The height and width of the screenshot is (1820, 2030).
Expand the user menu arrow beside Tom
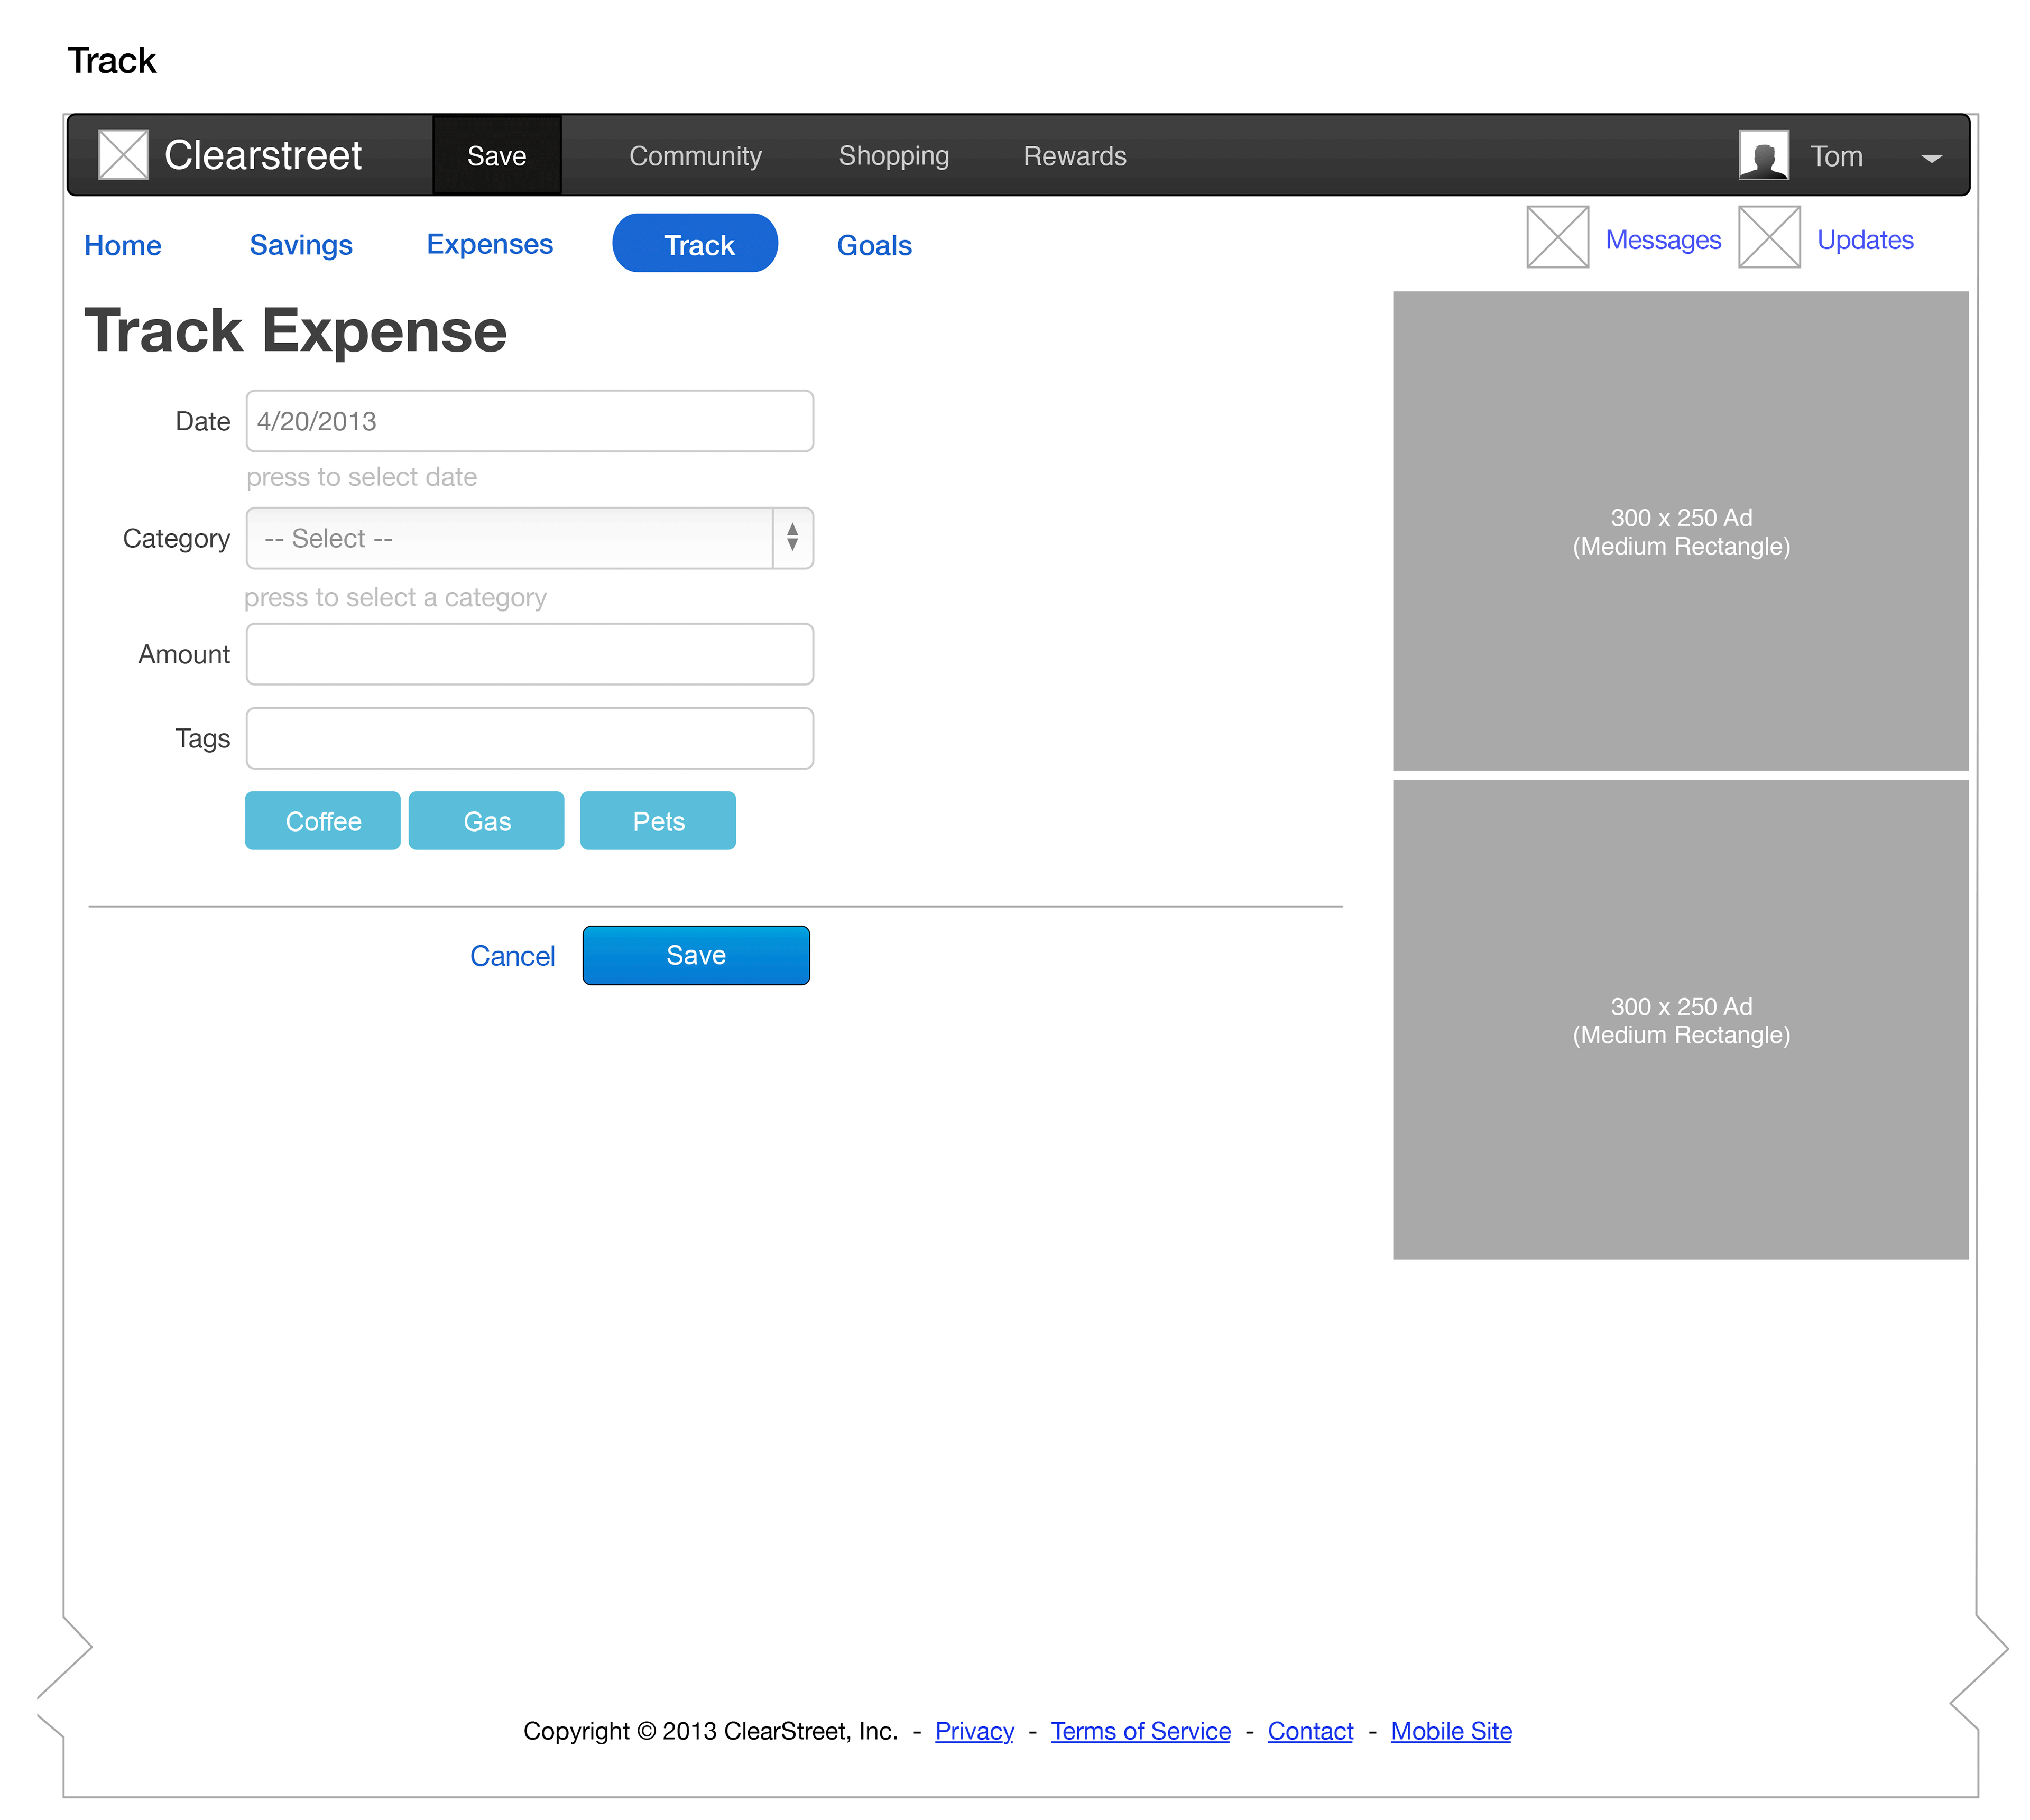[x=1931, y=158]
